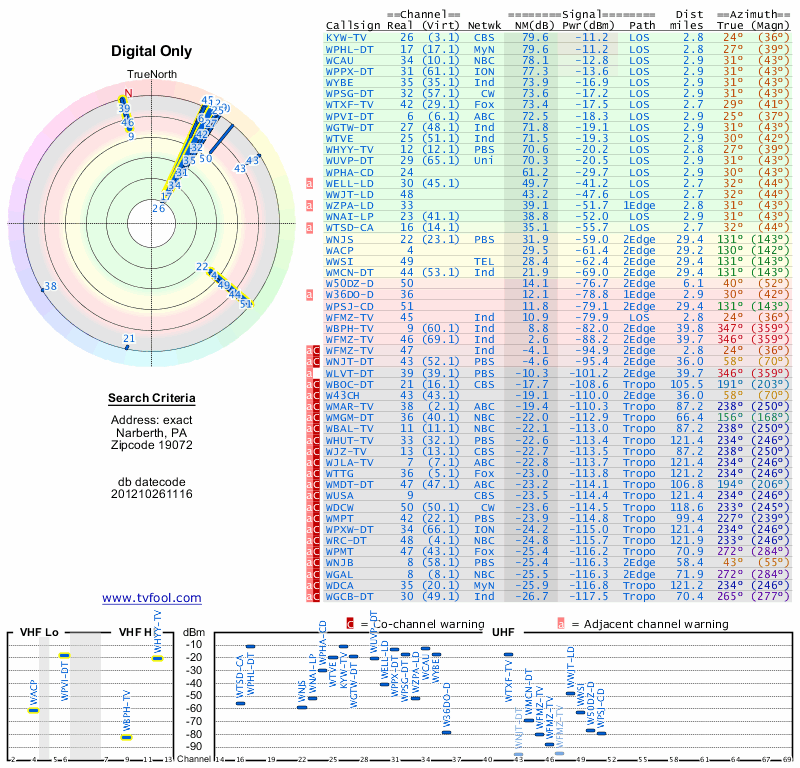Click the Search Criteria heading
Viewport: 800px width, 768px height.
[152, 398]
